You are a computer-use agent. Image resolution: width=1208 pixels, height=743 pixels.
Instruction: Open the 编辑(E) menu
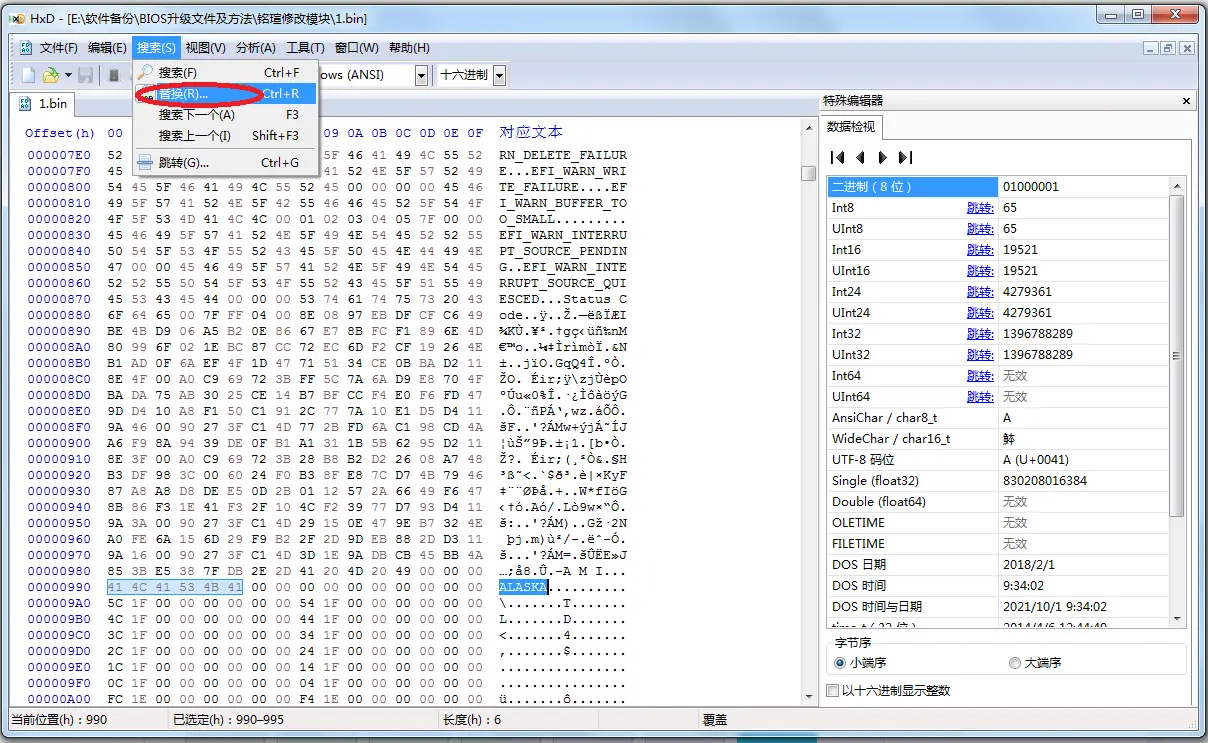point(107,48)
